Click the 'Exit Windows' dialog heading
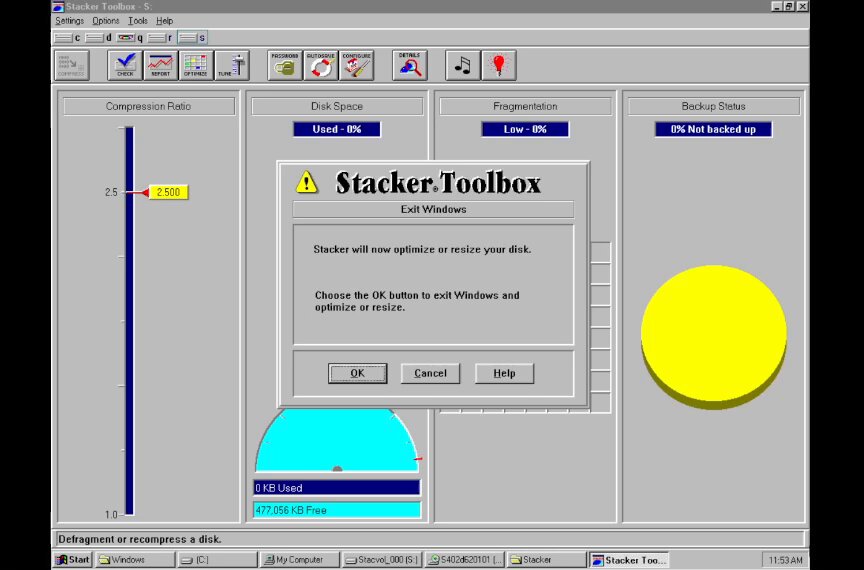The width and height of the screenshot is (864, 570). [433, 209]
